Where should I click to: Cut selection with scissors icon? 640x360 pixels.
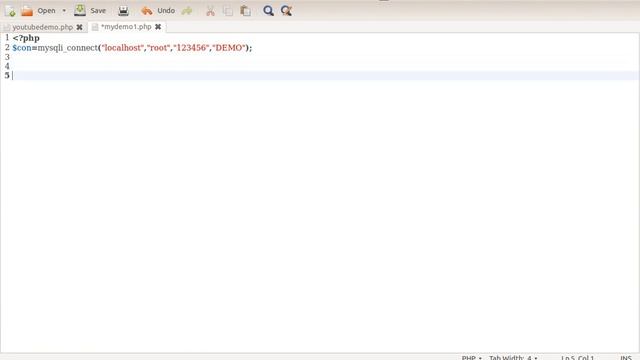pos(210,11)
